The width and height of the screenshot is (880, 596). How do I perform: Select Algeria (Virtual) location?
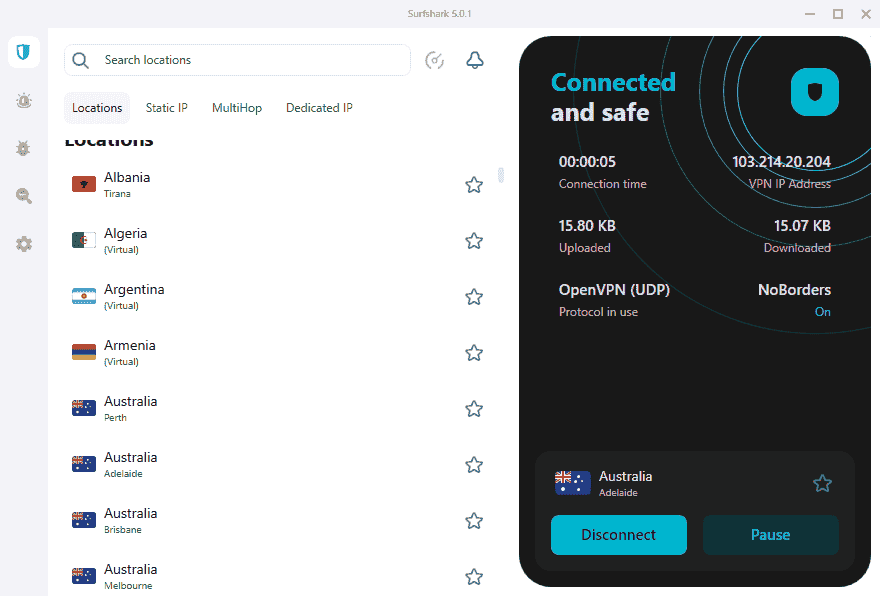coord(278,241)
